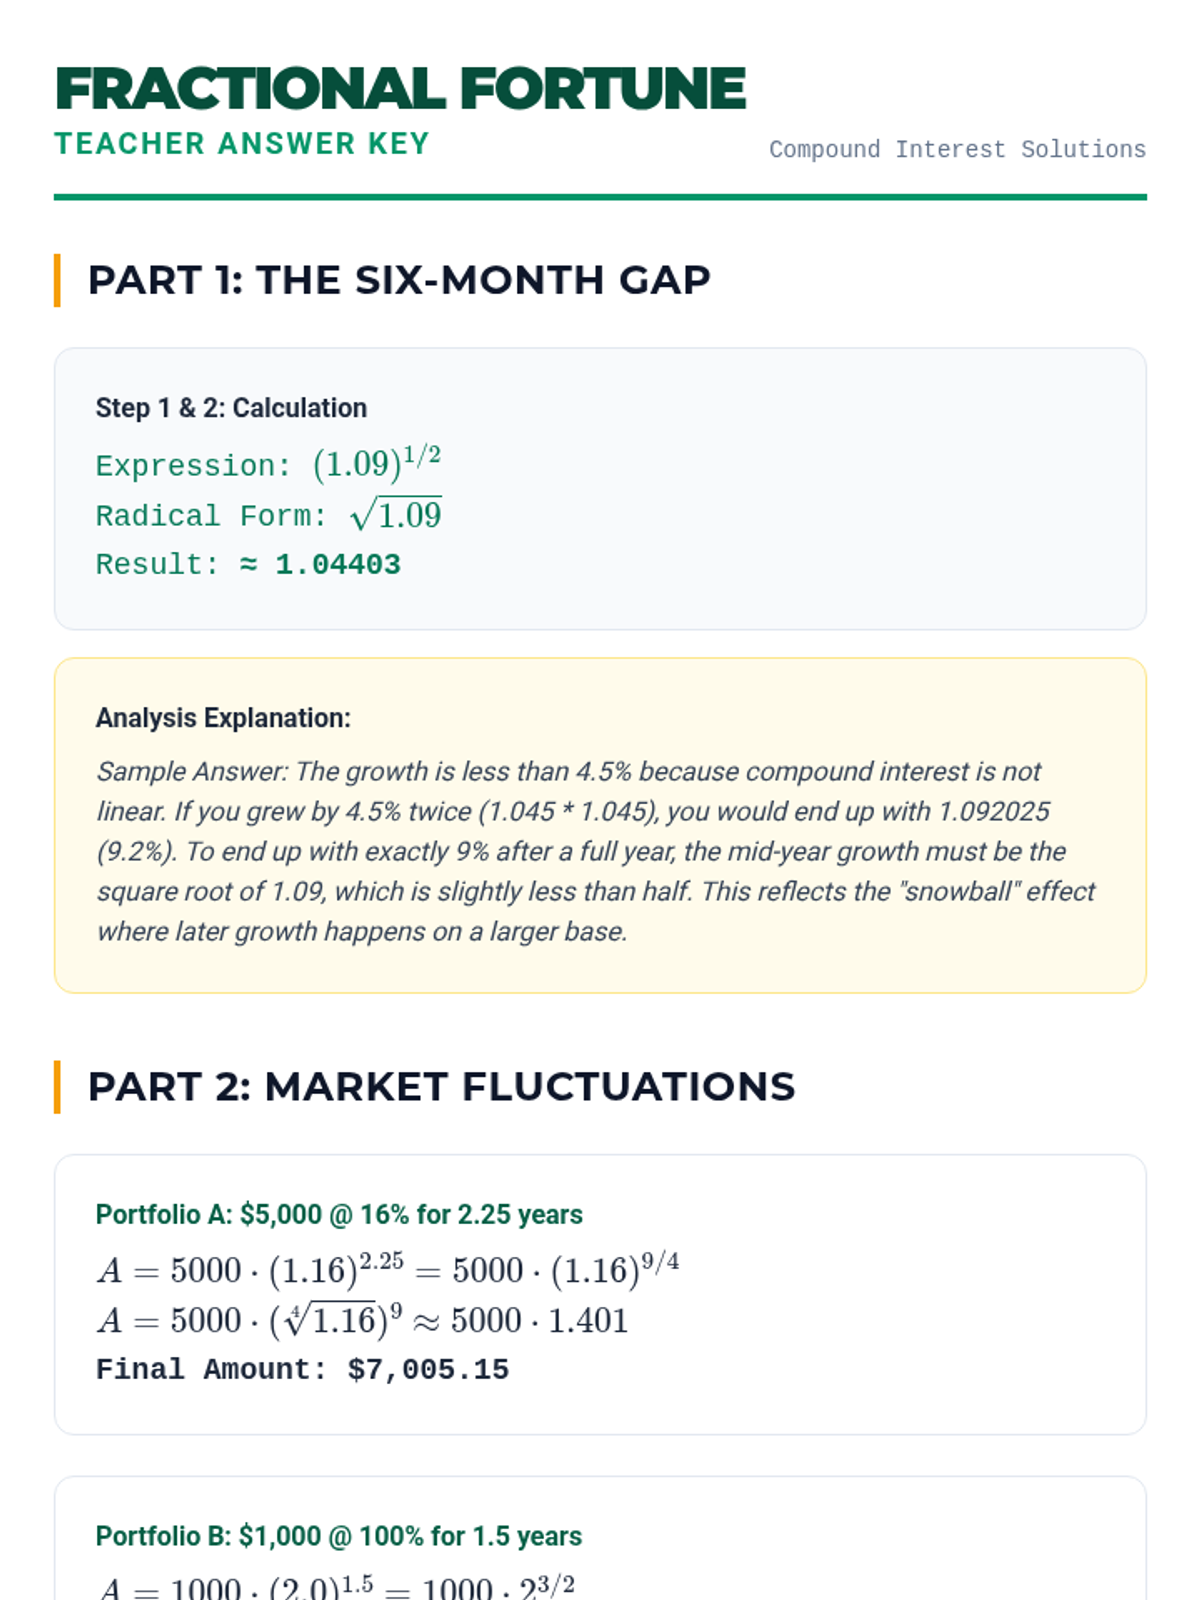Select the Part 1: The Six-Month Gap heading
This screenshot has height=1600, width=1200.
click(399, 280)
